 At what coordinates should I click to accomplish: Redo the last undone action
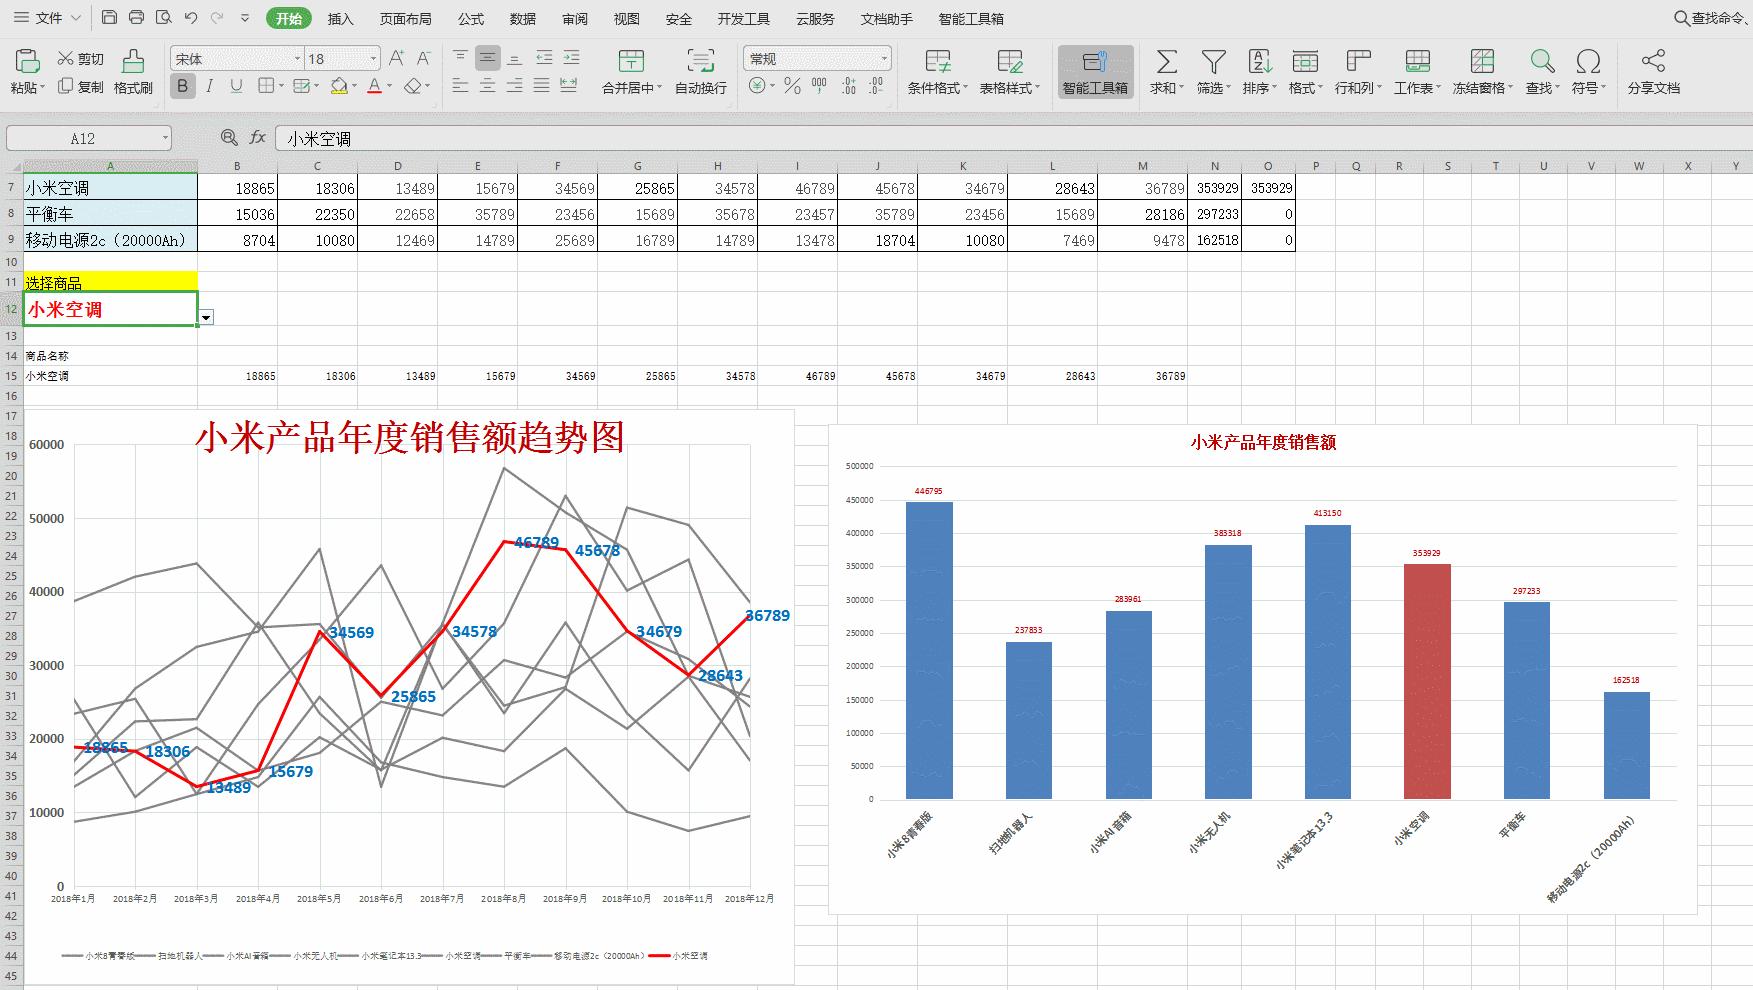tap(217, 18)
